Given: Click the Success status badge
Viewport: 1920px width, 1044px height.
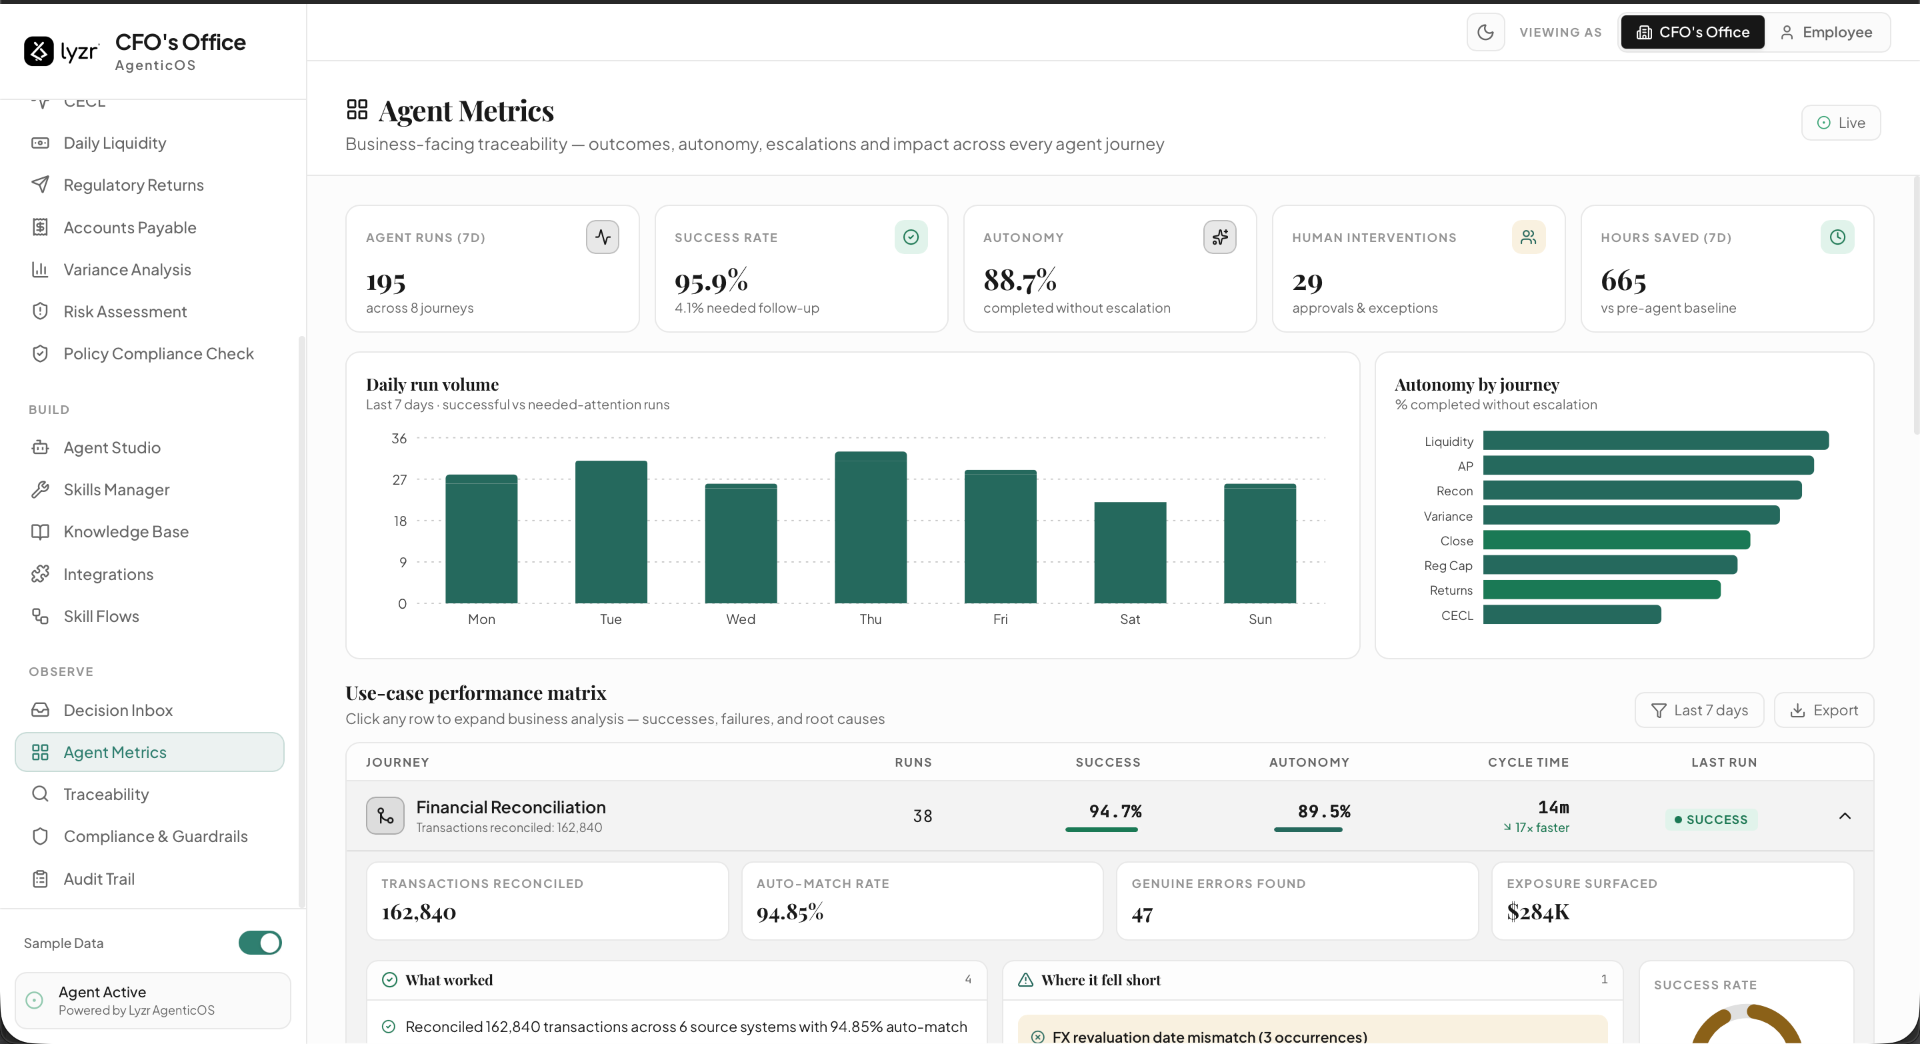Looking at the screenshot, I should (x=1711, y=819).
